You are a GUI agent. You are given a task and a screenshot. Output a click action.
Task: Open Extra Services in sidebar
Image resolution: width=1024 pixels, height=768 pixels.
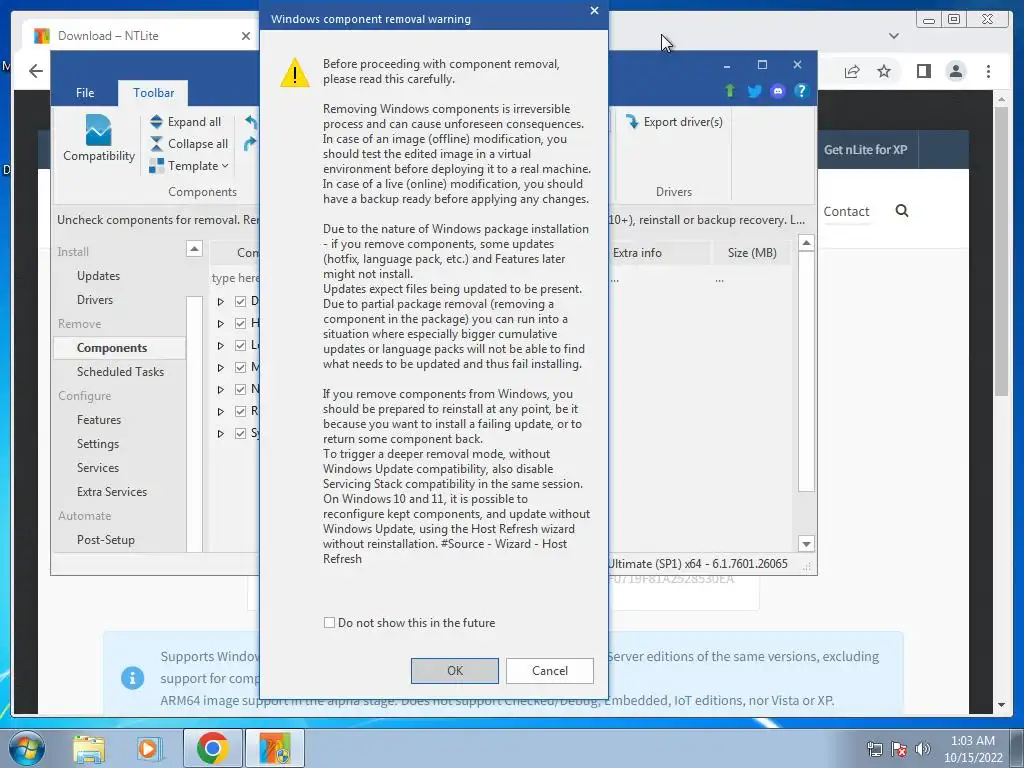112,492
